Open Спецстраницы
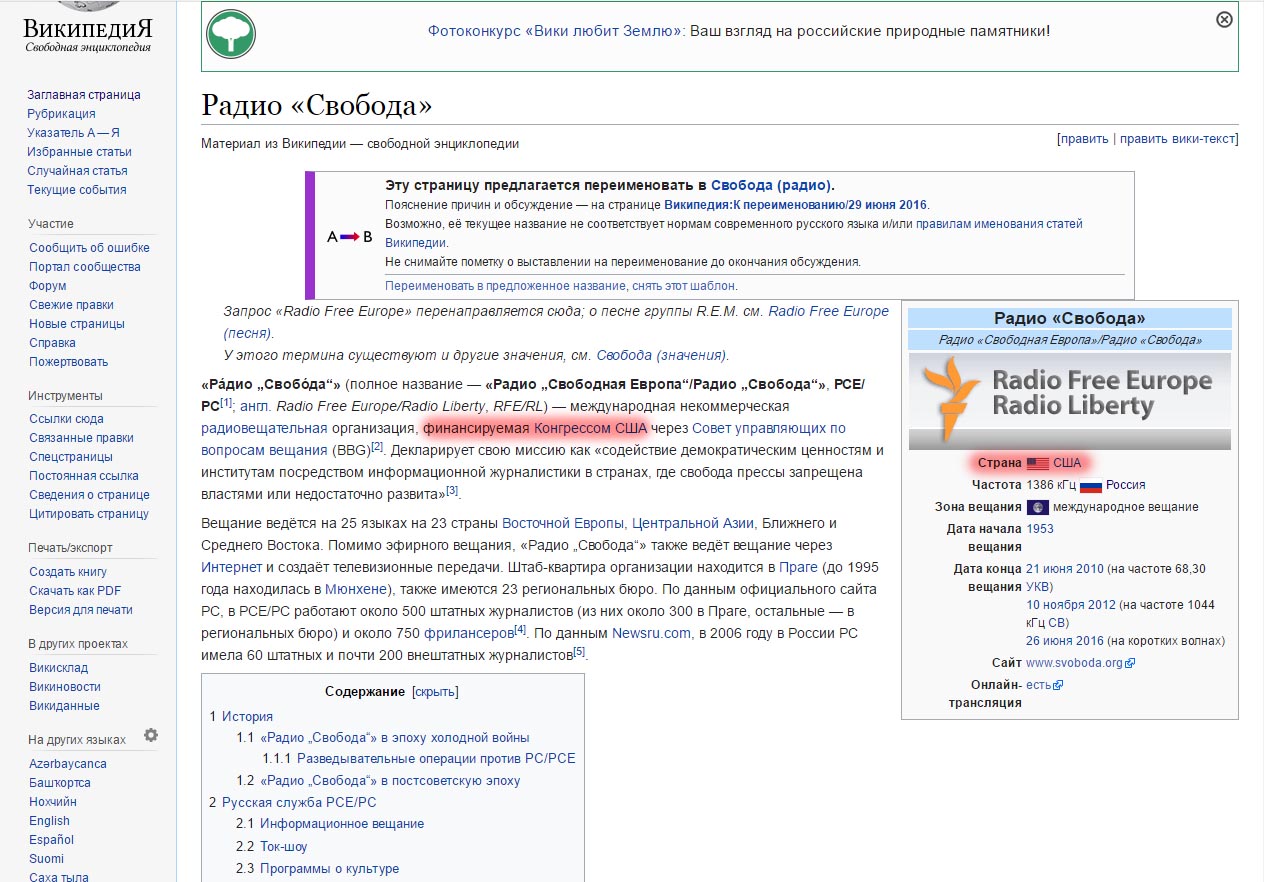This screenshot has width=1264, height=882. 70,457
